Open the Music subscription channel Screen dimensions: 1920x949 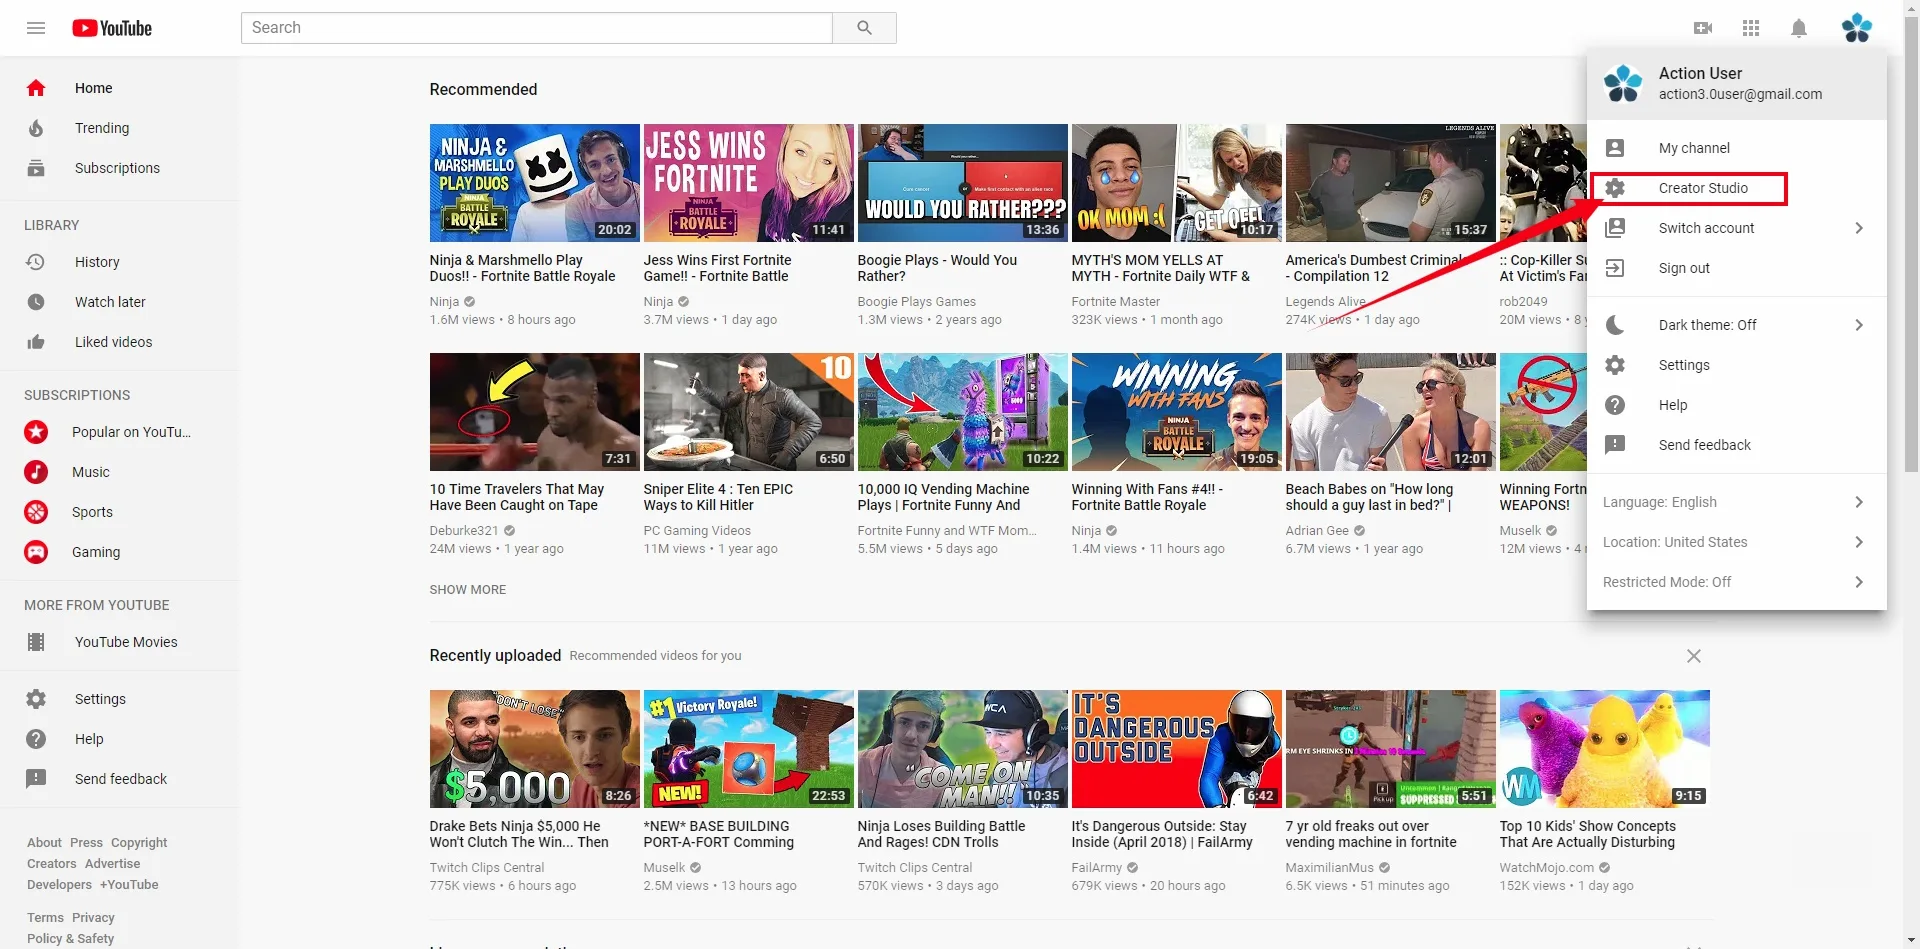click(x=120, y=472)
